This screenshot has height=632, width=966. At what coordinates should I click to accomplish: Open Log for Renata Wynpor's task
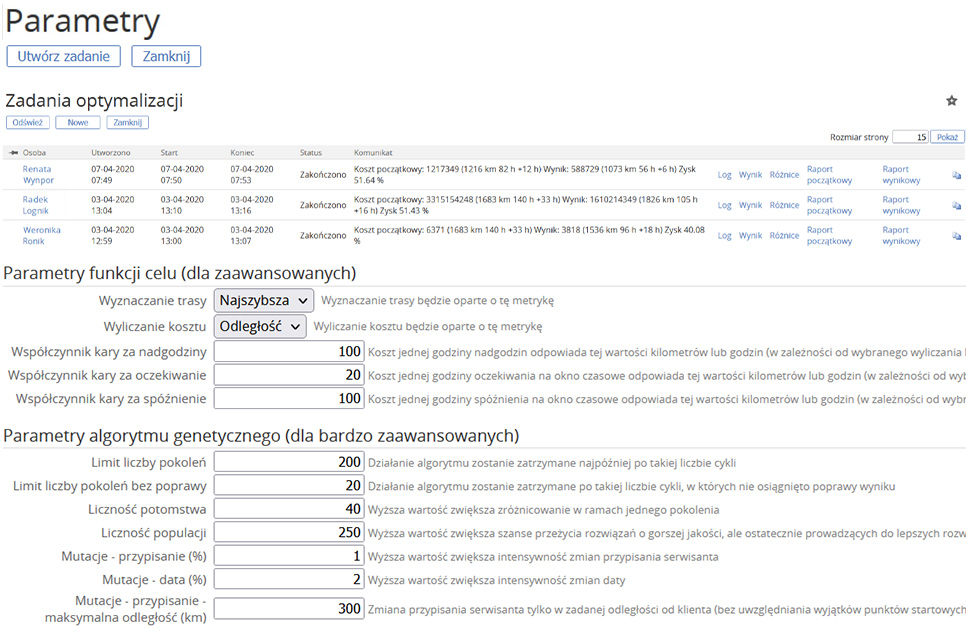pos(724,175)
